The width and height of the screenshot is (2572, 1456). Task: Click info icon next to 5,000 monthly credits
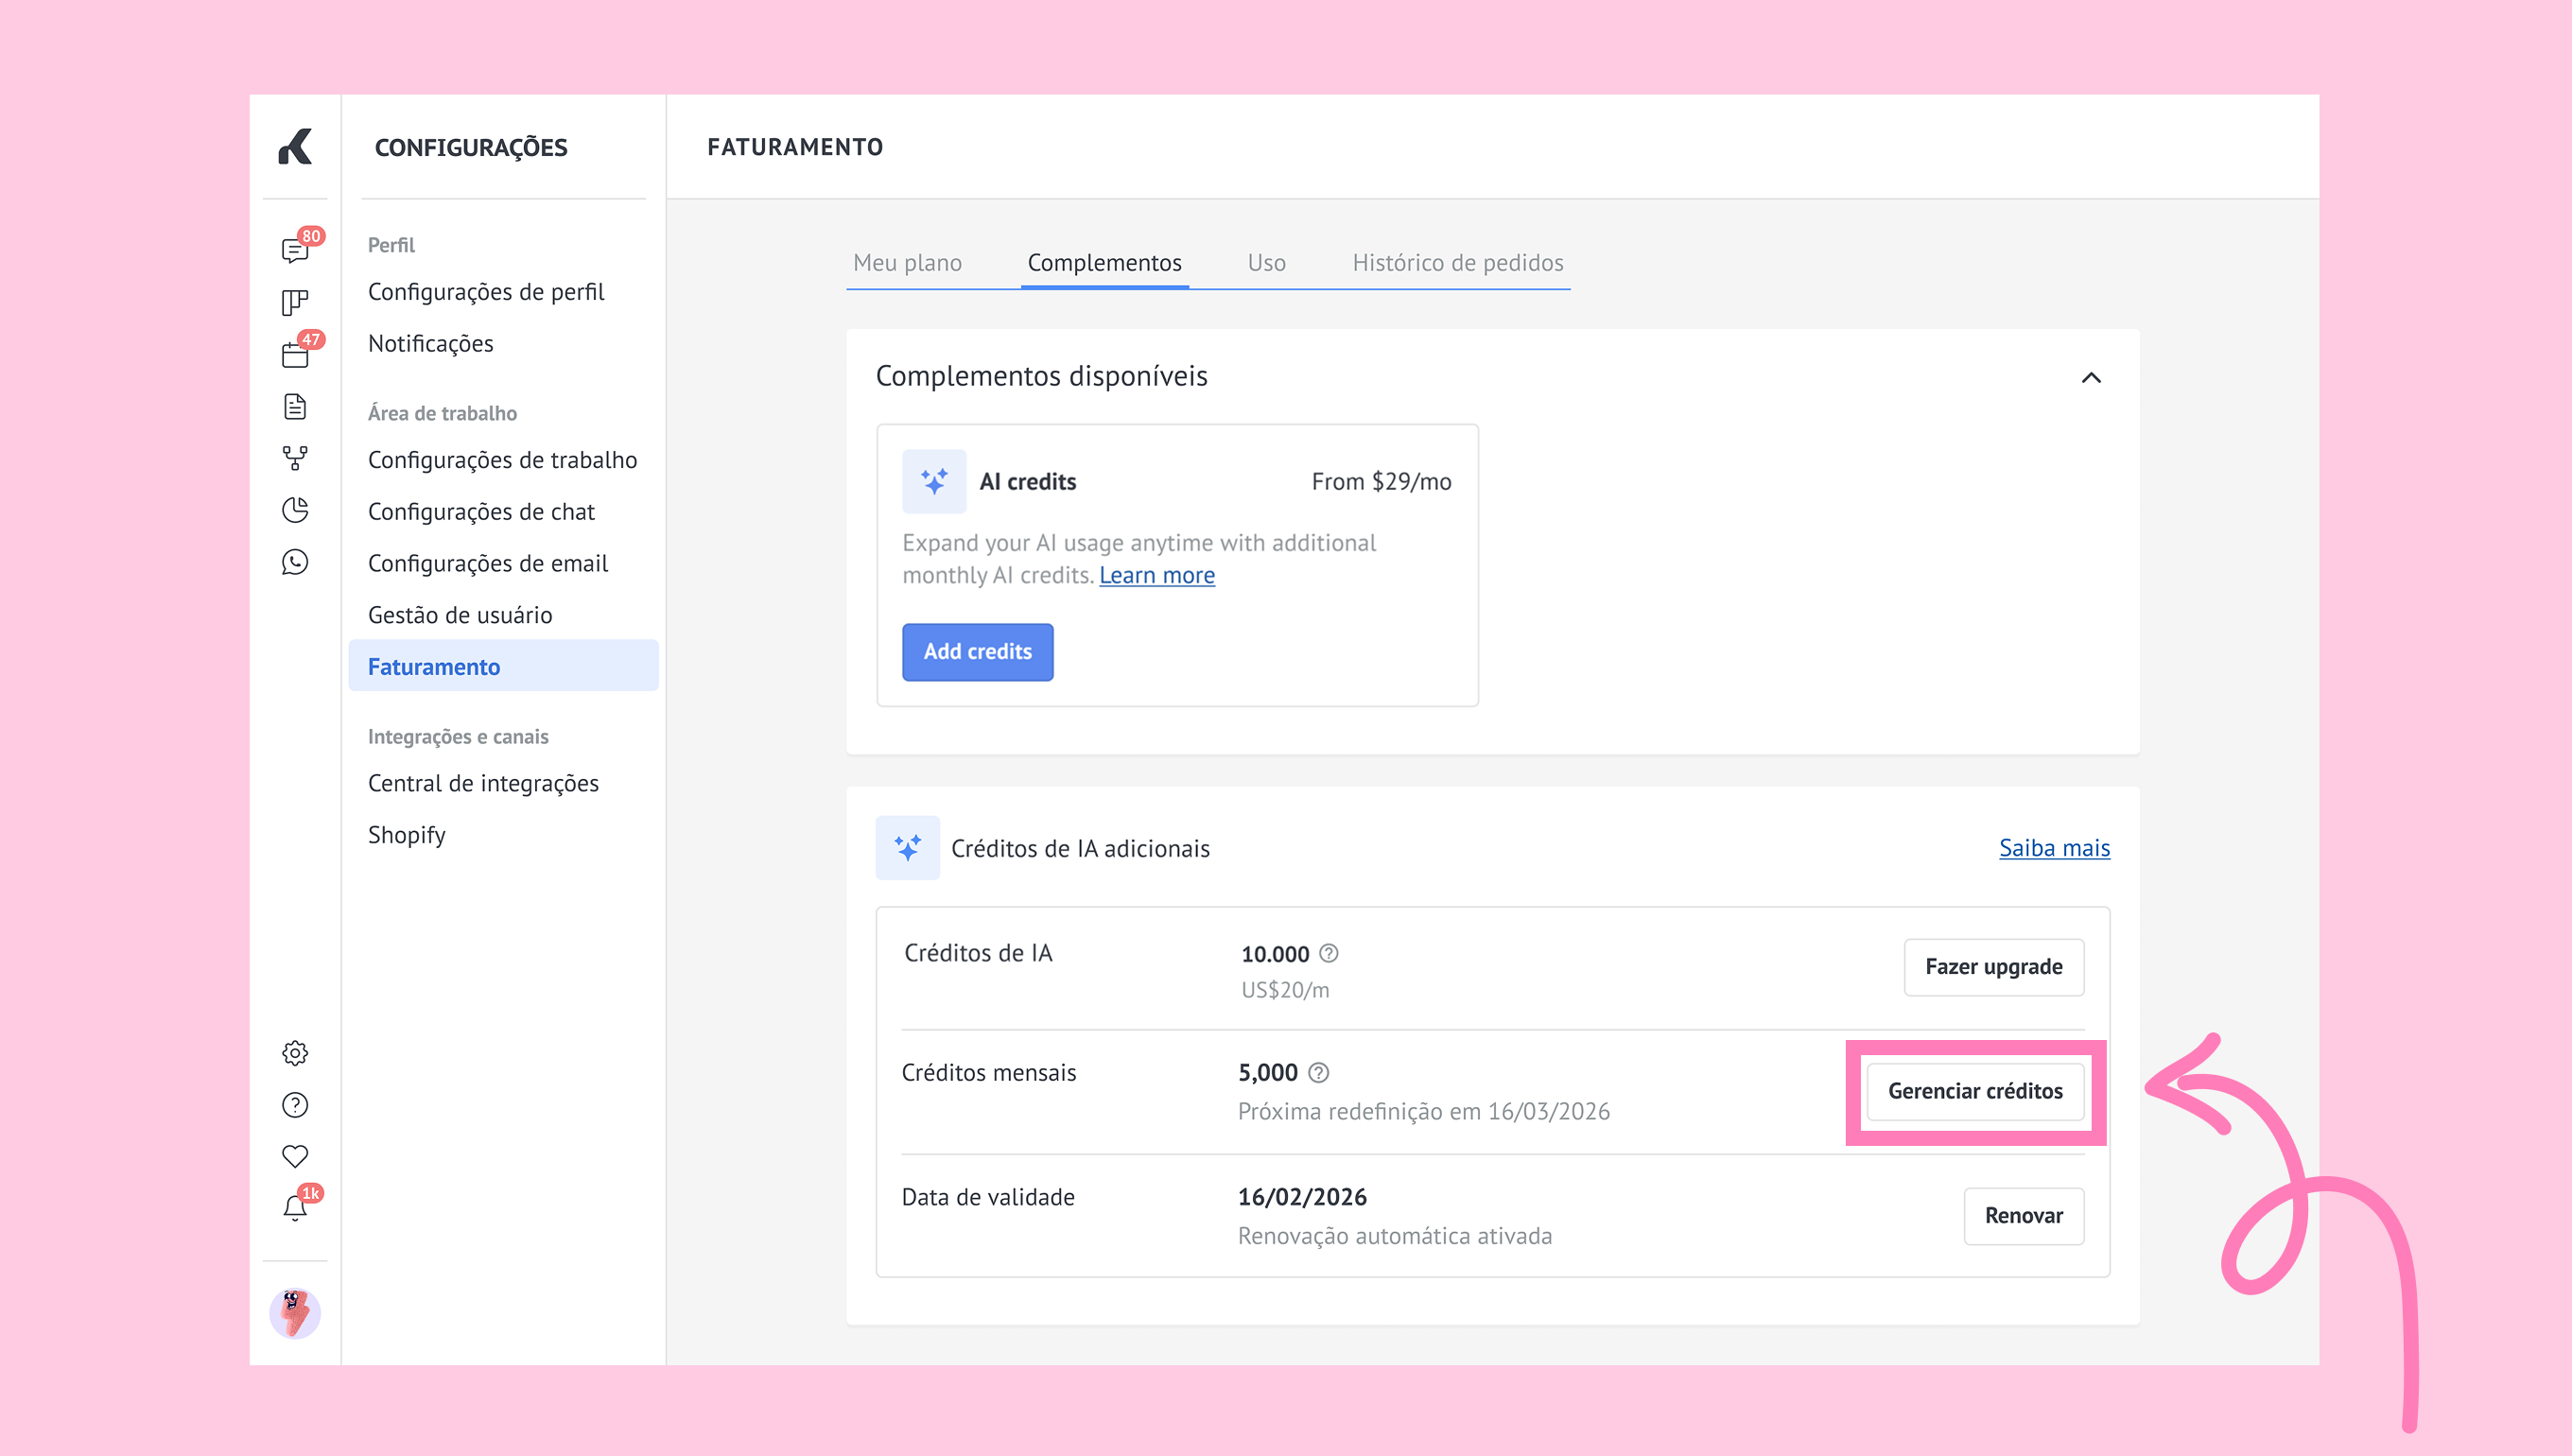tap(1319, 1072)
